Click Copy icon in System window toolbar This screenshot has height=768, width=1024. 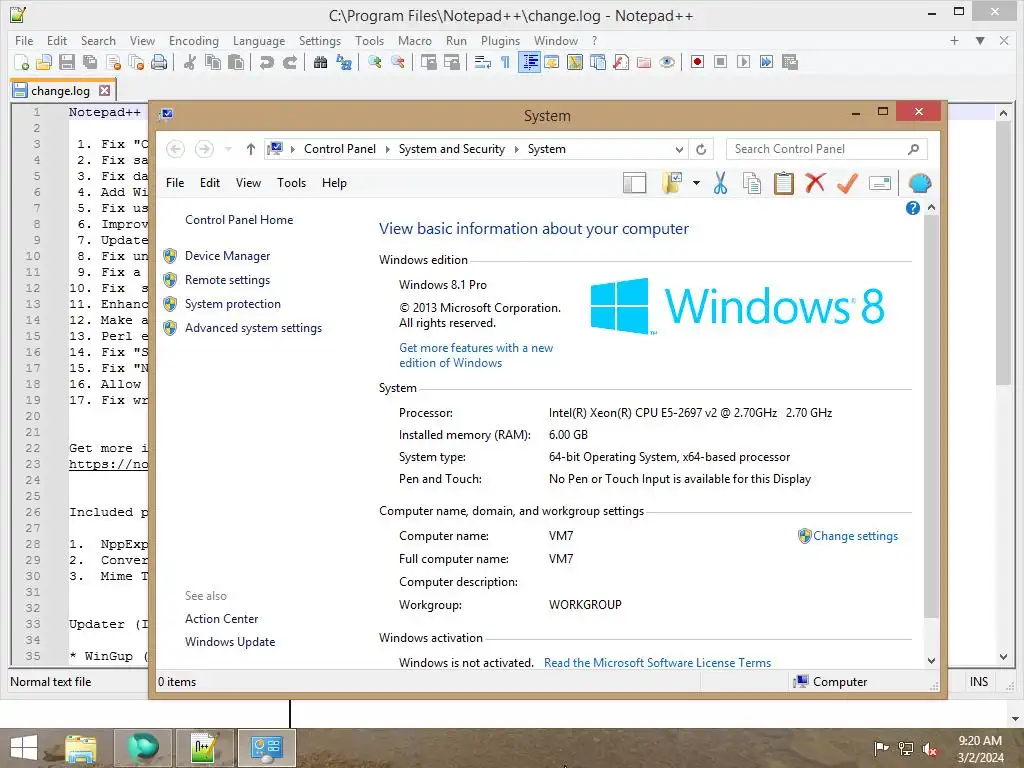click(752, 184)
